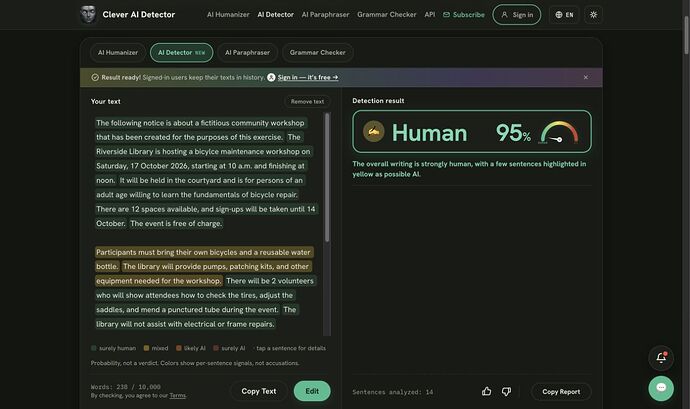Toggle the light/dark theme sun icon
The width and height of the screenshot is (690, 409).
(593, 15)
